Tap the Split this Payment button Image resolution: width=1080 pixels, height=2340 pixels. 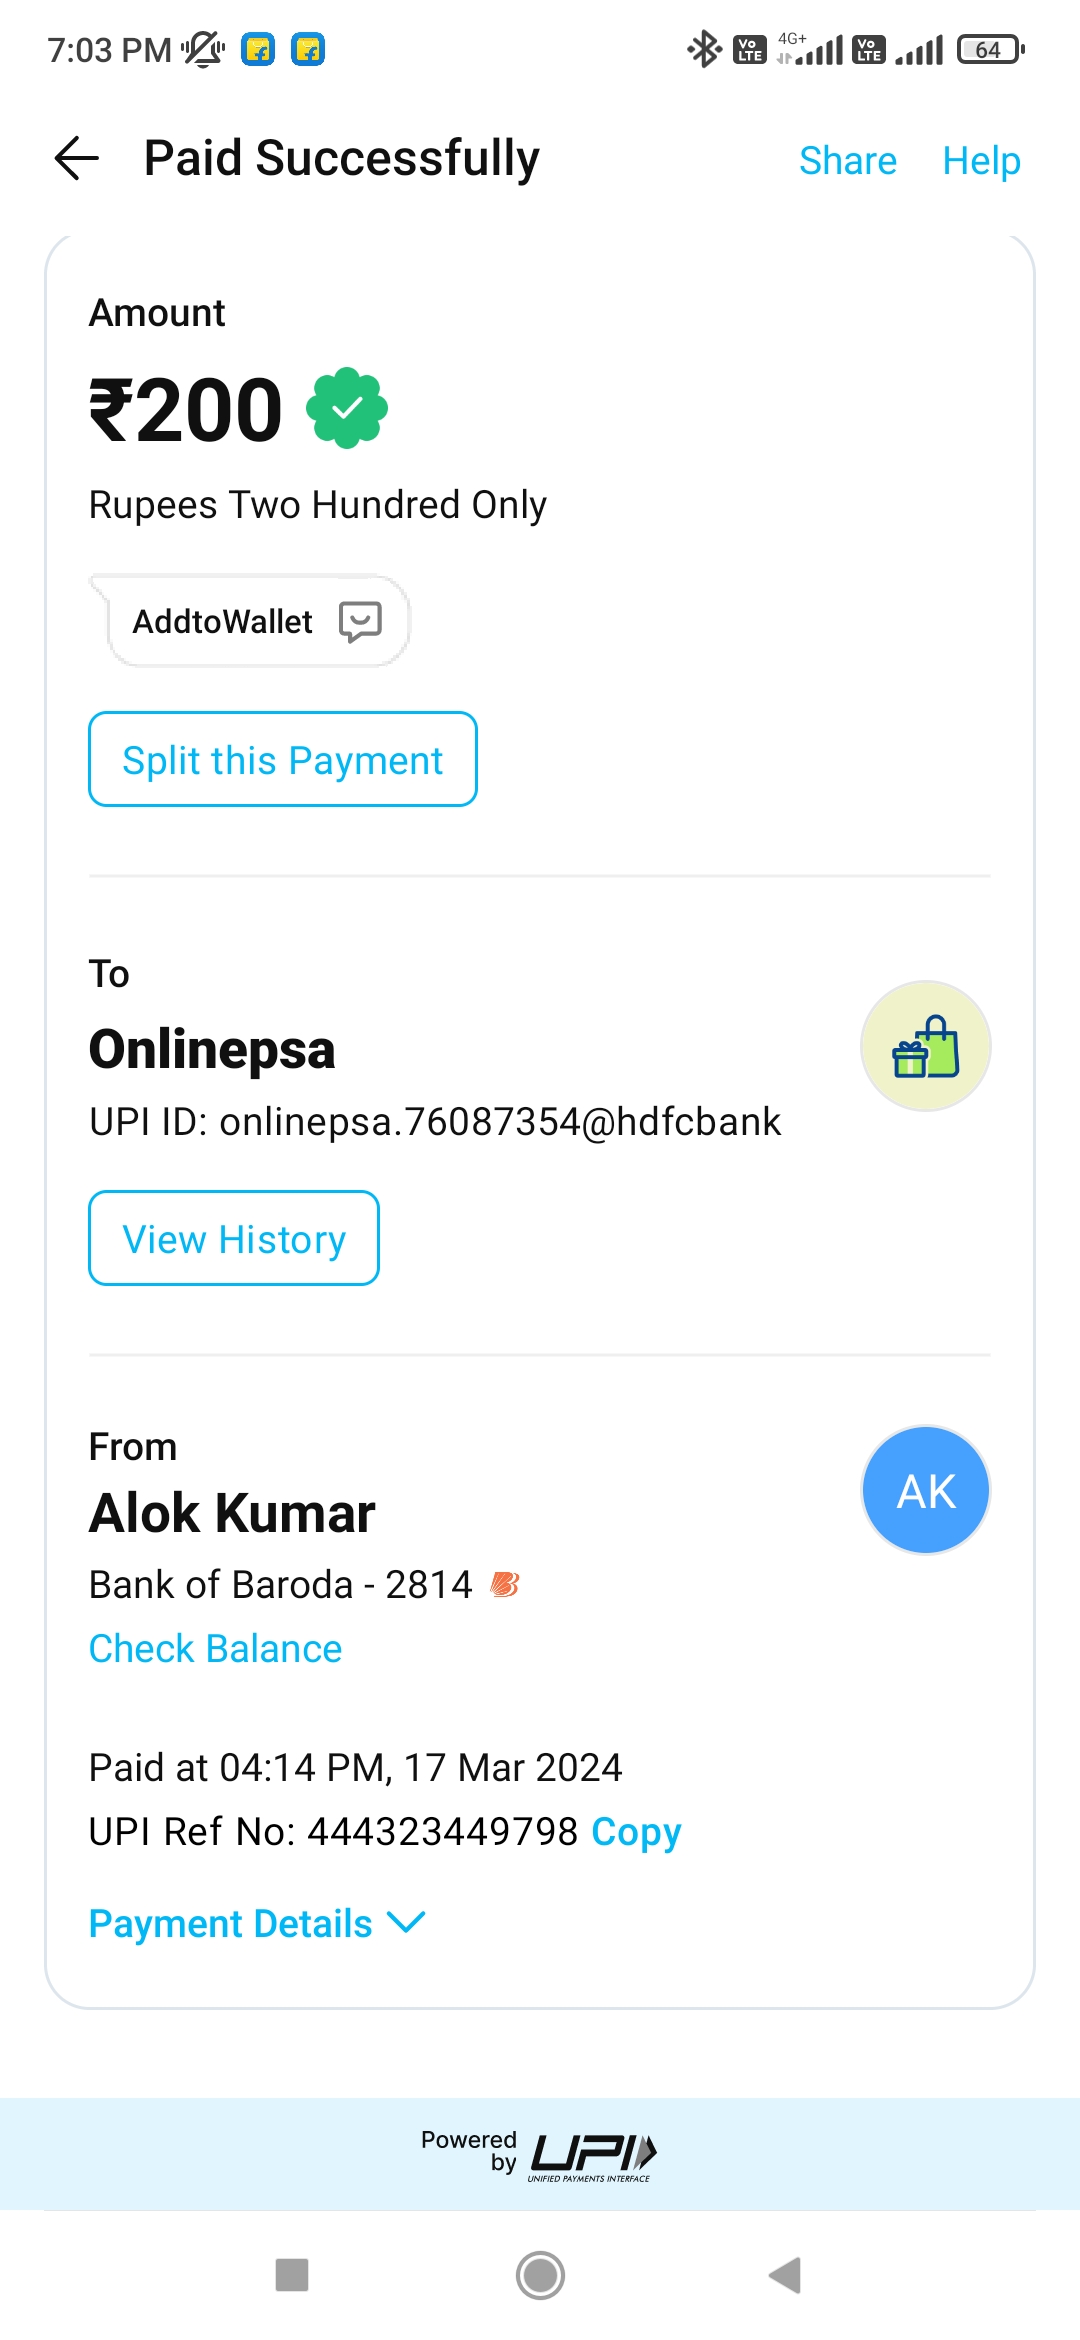coord(283,760)
